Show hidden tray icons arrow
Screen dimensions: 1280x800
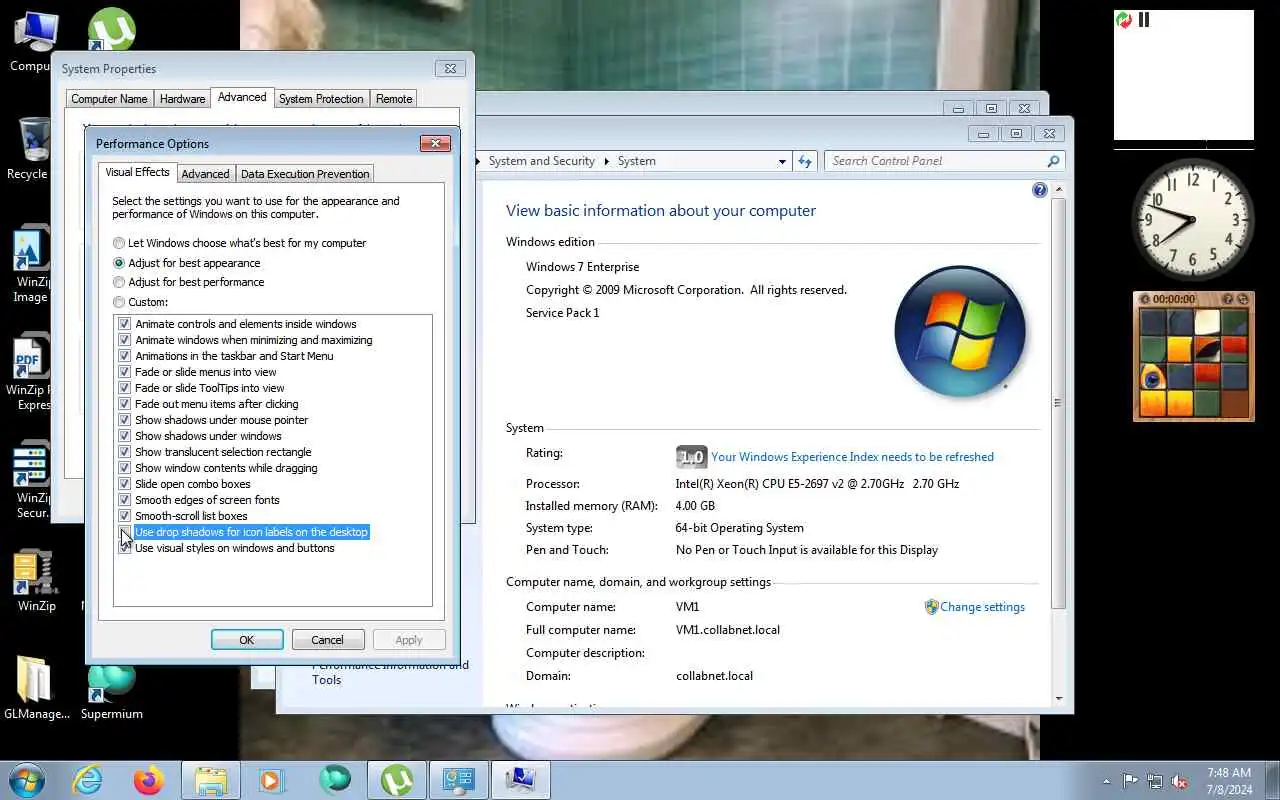click(1106, 782)
